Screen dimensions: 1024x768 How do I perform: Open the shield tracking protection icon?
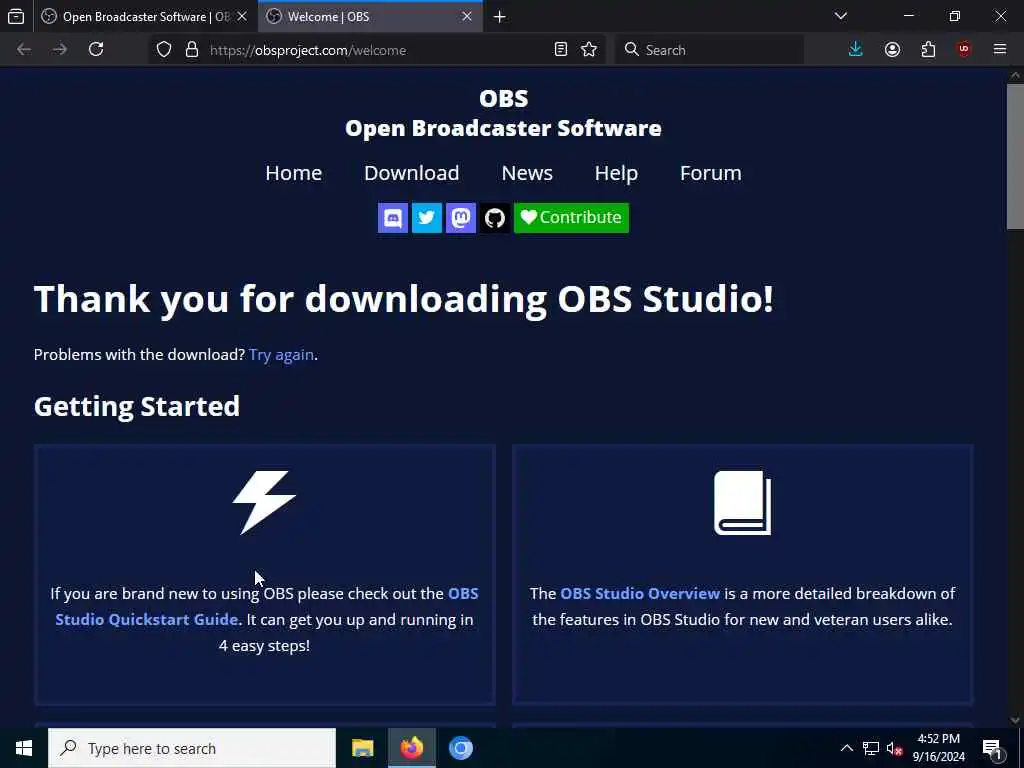click(x=164, y=50)
